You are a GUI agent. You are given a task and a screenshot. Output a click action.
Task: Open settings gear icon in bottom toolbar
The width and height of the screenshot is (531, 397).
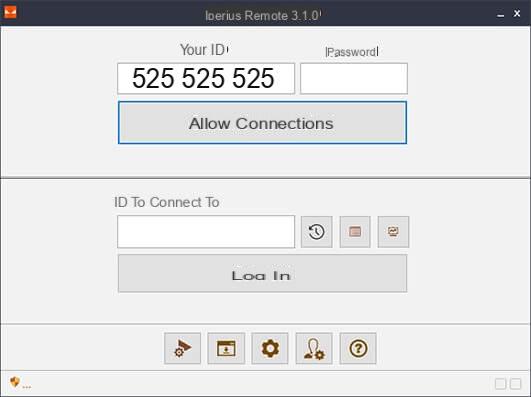[270, 348]
